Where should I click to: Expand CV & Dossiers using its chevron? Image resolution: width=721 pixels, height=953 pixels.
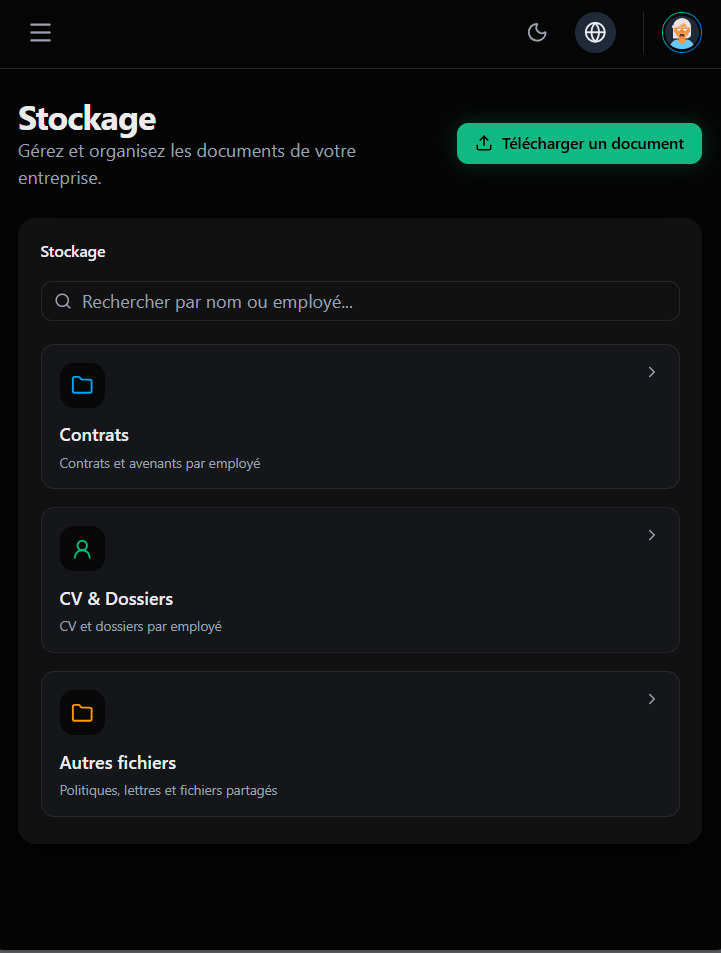pyautogui.click(x=651, y=534)
